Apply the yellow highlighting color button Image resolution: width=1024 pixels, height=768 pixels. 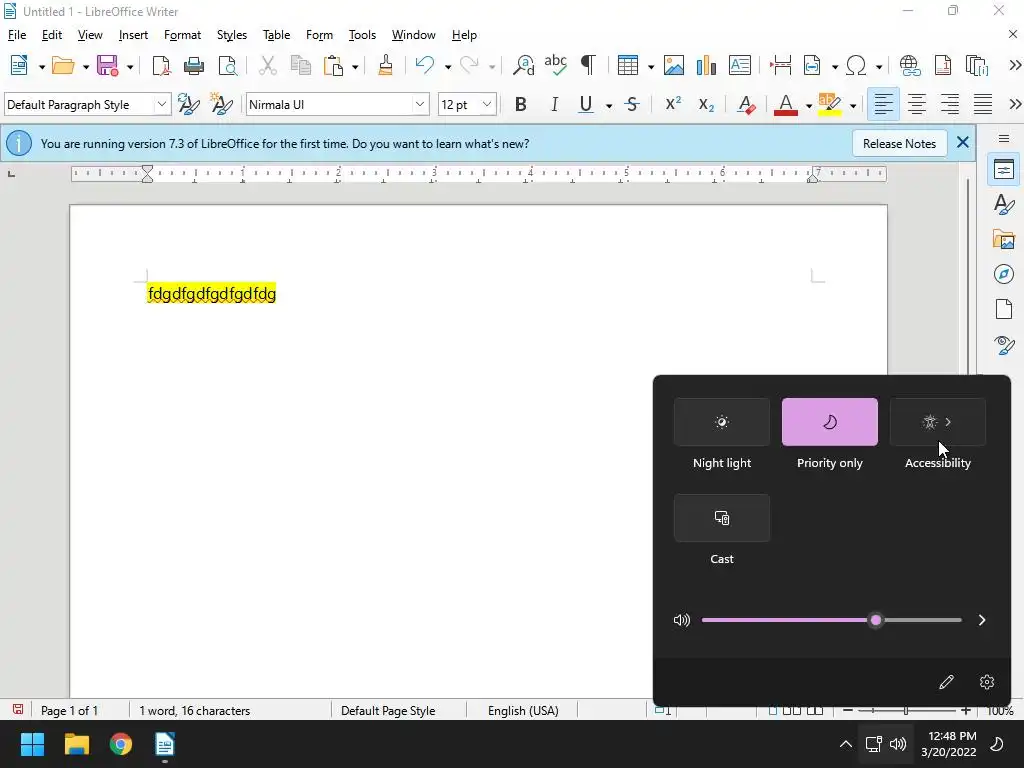coord(829,104)
